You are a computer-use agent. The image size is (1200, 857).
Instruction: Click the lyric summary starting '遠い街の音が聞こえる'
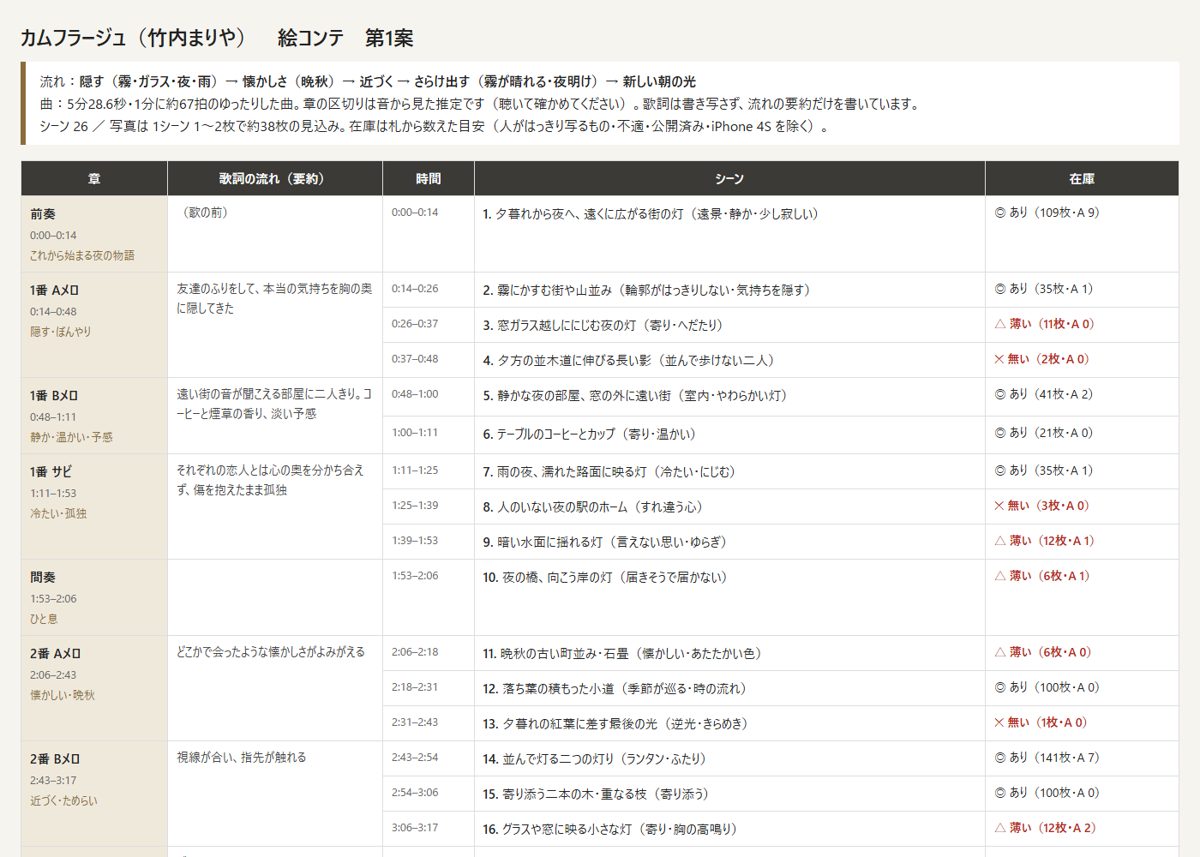275,416
